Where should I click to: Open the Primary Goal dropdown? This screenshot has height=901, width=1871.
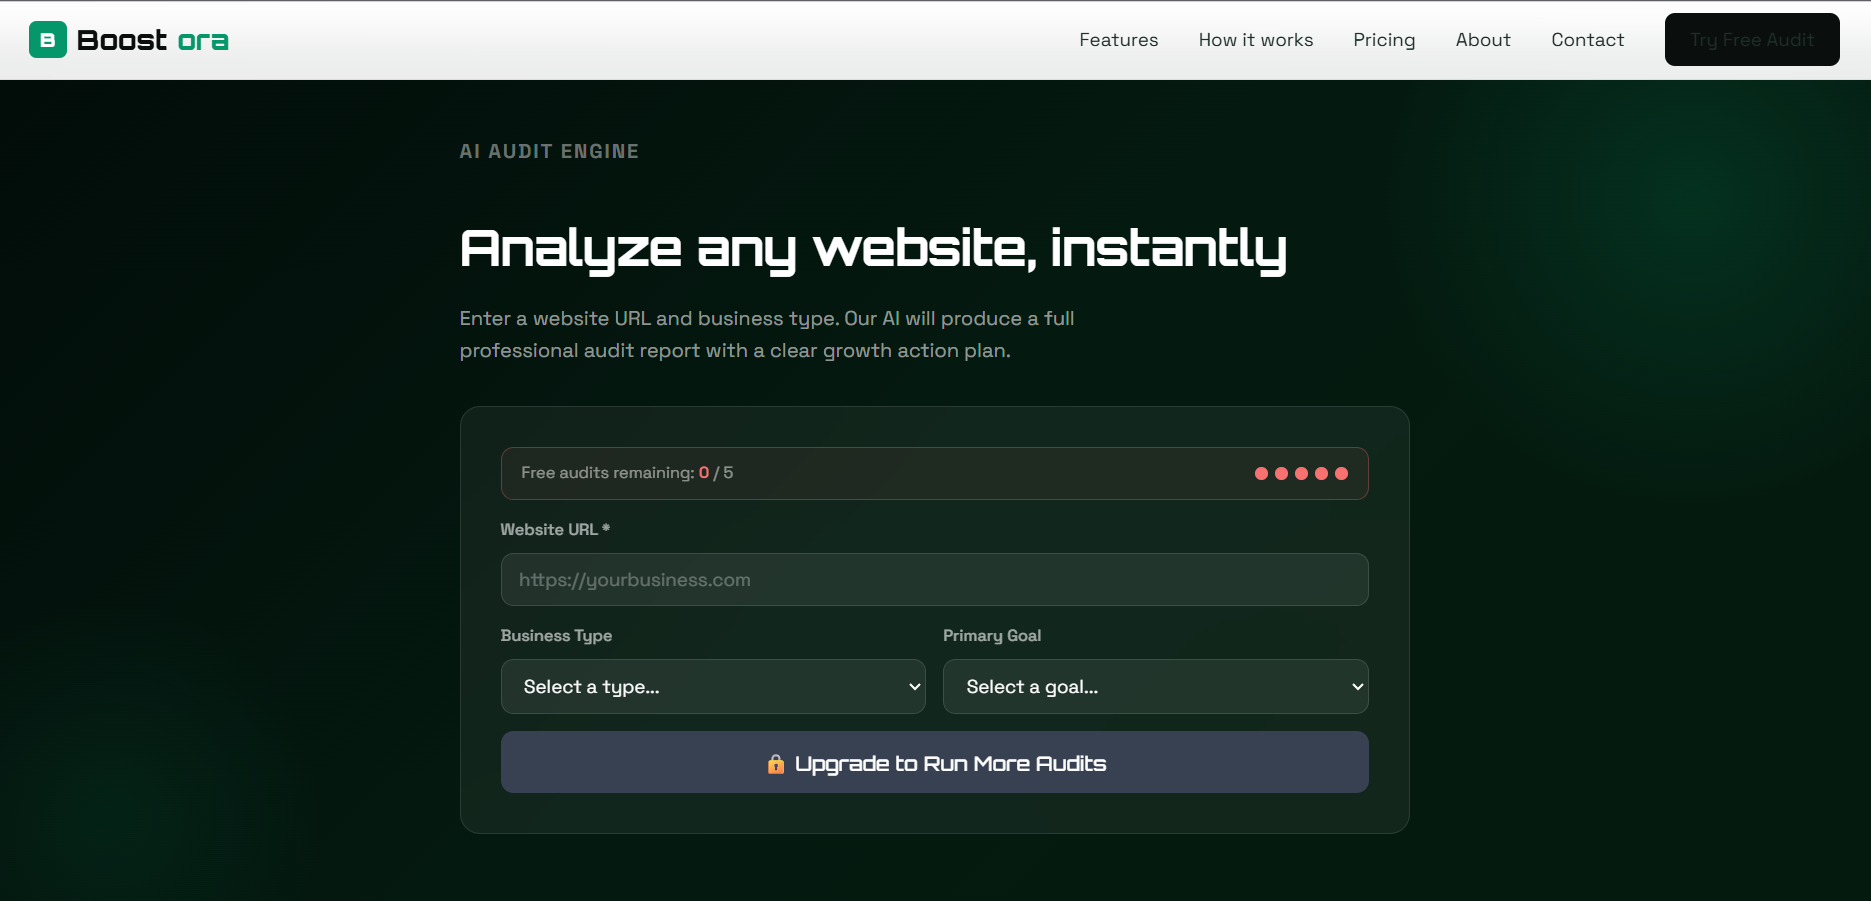pos(1155,687)
